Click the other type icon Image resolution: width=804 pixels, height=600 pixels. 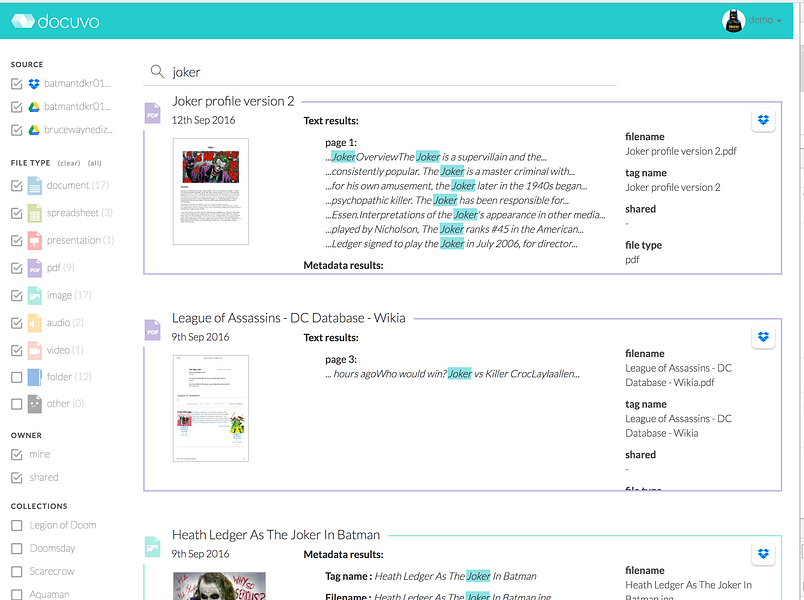coord(35,404)
